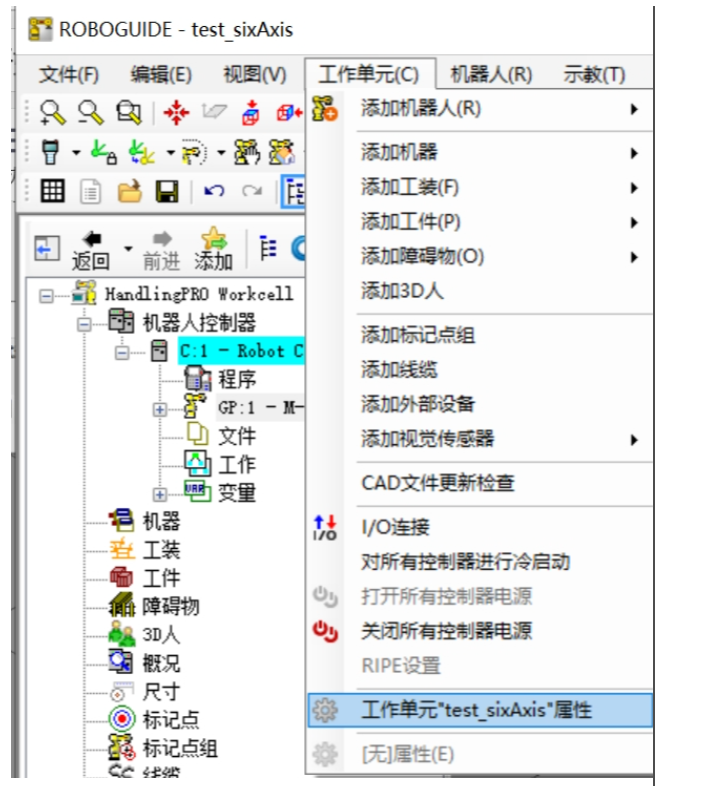Image resolution: width=710 pixels, height=788 pixels.
Task: Choose 添加外部设备 menu entry
Action: tap(480, 404)
